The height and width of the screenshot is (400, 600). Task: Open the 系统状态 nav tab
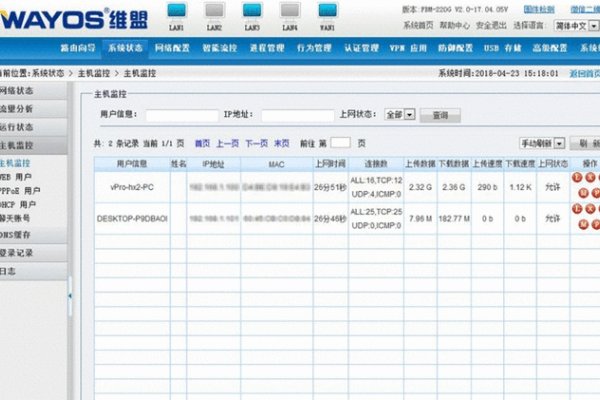pos(125,48)
